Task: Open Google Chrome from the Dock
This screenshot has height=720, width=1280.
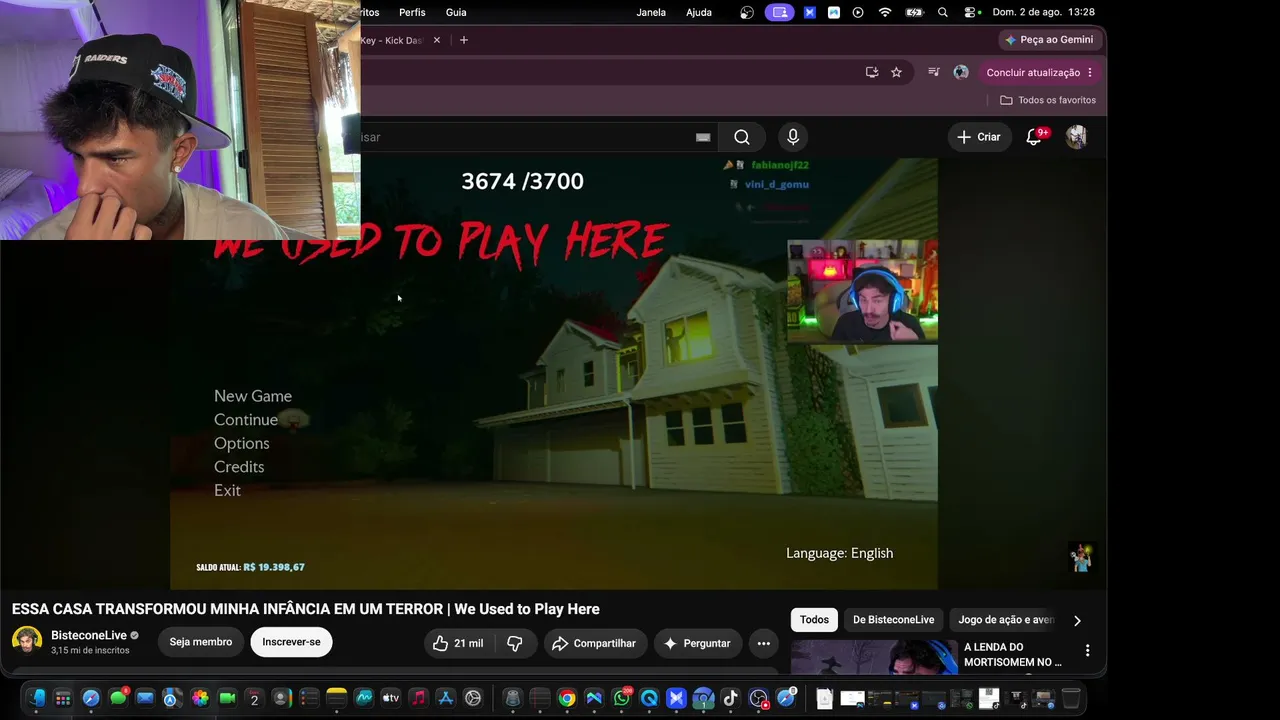Action: [x=567, y=698]
